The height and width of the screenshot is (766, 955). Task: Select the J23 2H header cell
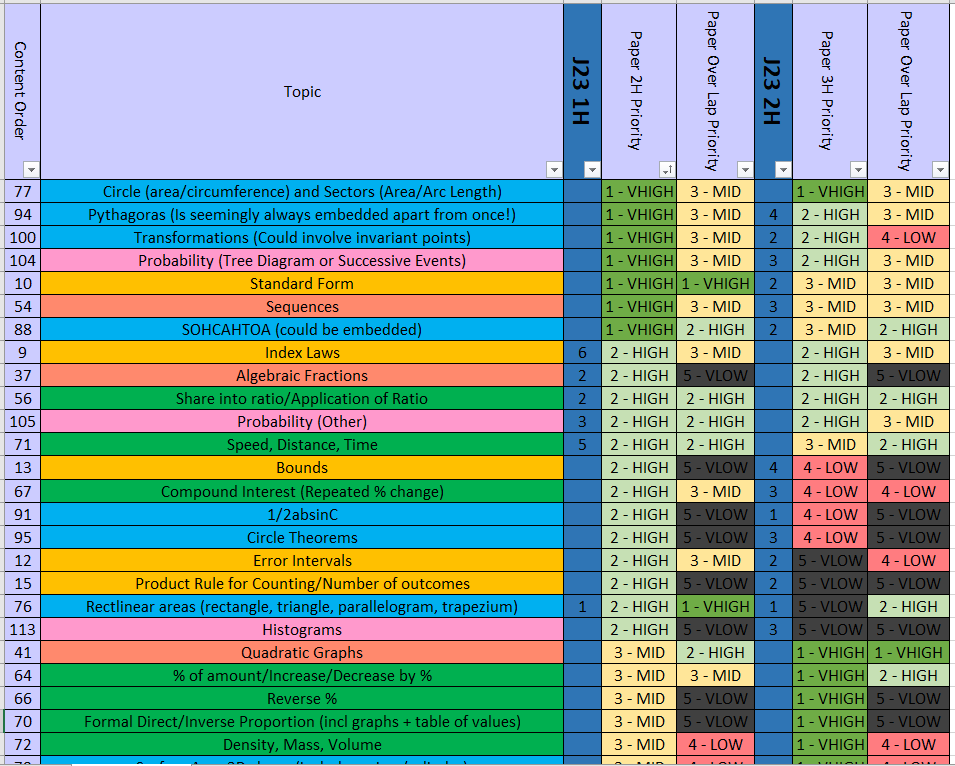pos(774,91)
